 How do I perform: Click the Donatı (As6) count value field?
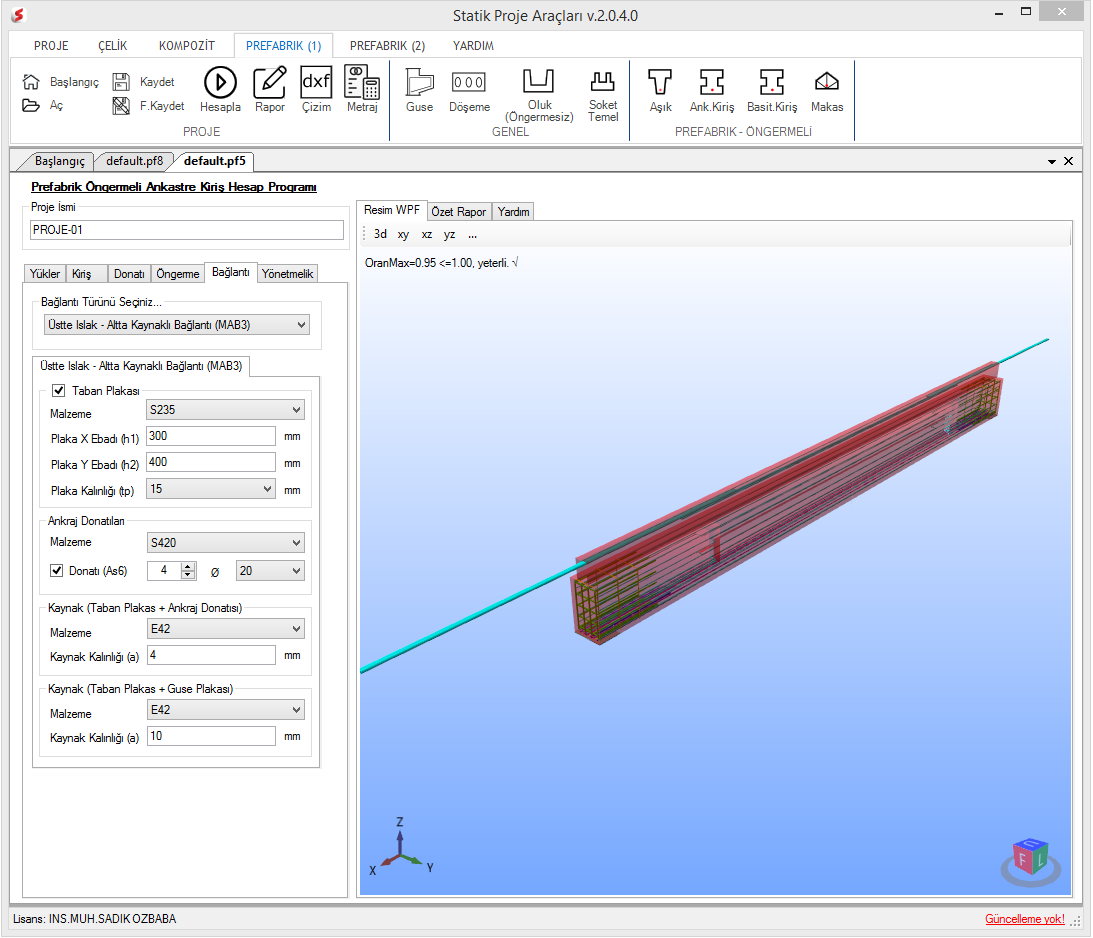(165, 571)
